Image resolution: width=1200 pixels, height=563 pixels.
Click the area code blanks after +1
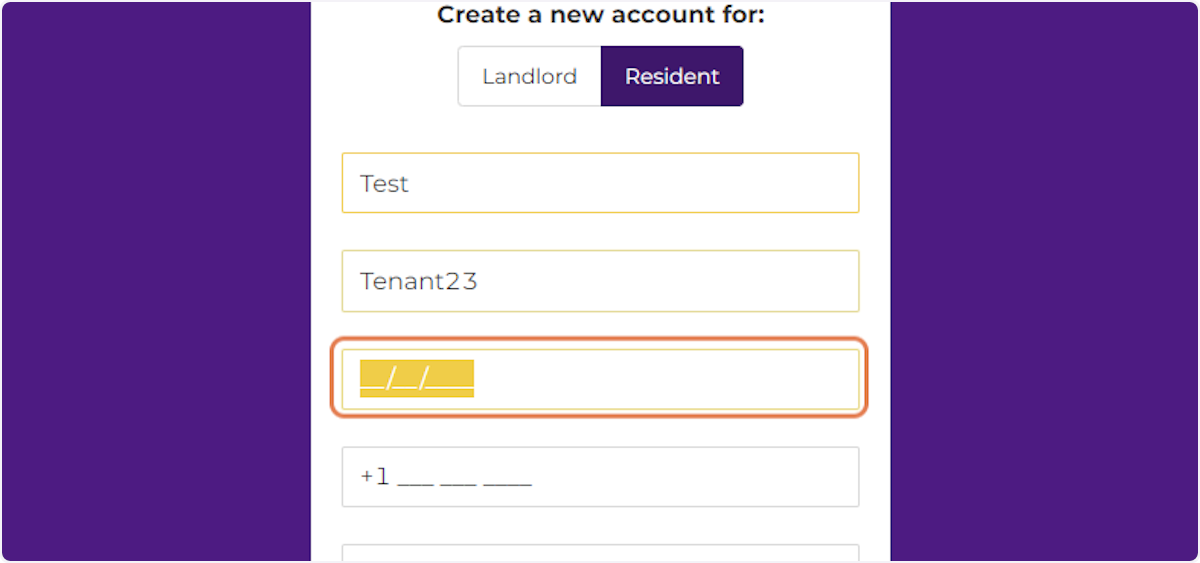415,479
